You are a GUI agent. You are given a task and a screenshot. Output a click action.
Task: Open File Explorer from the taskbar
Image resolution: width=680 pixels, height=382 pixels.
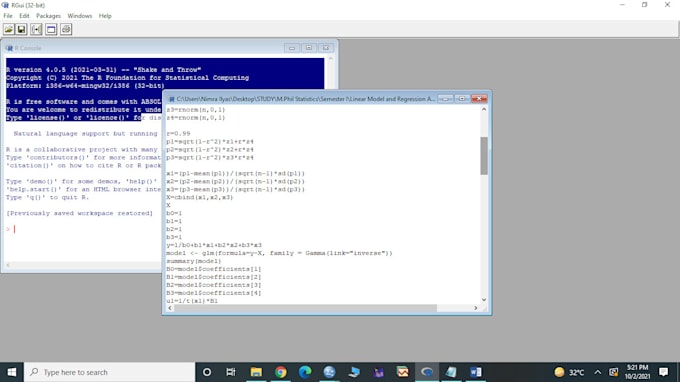click(256, 372)
